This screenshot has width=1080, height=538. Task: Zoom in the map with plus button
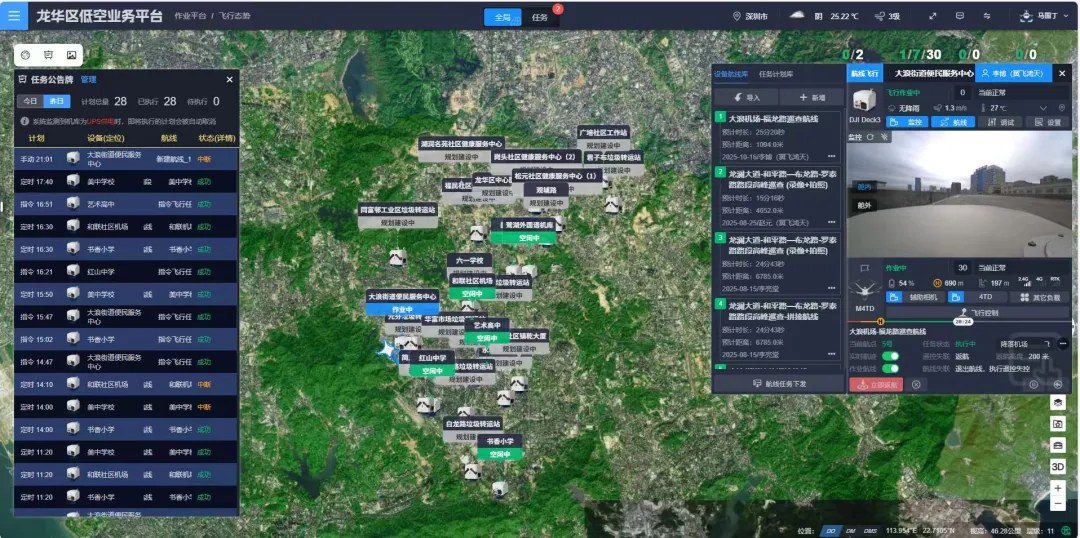[x=1057, y=488]
